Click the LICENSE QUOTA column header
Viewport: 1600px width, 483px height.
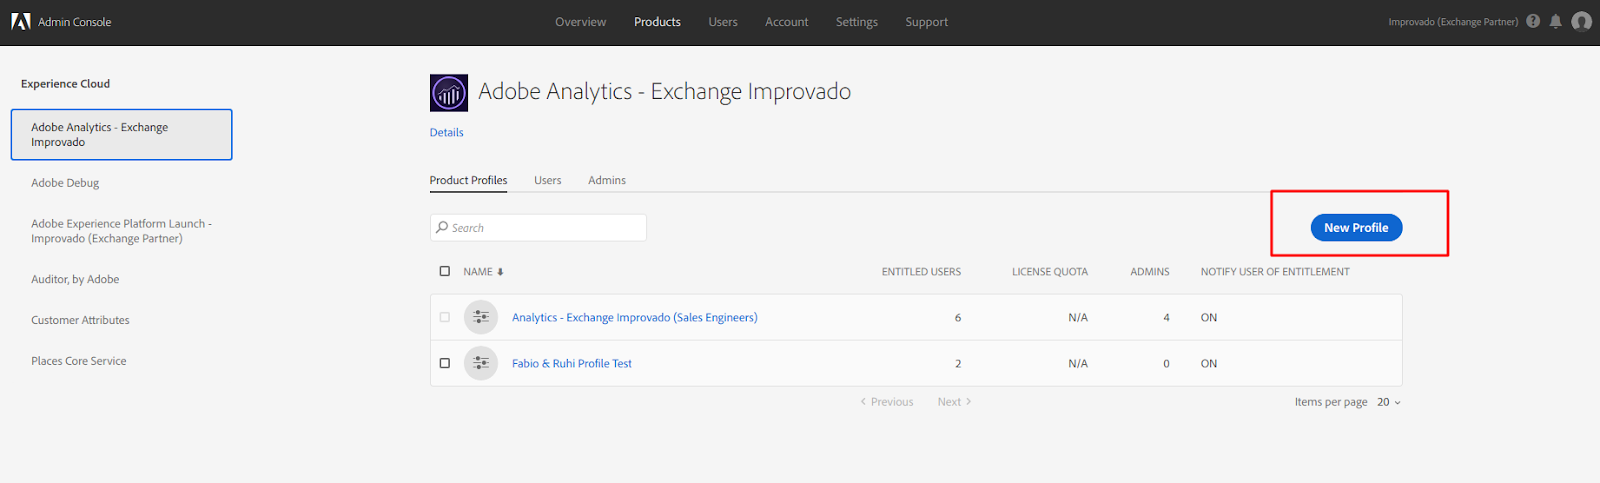[x=1050, y=272]
